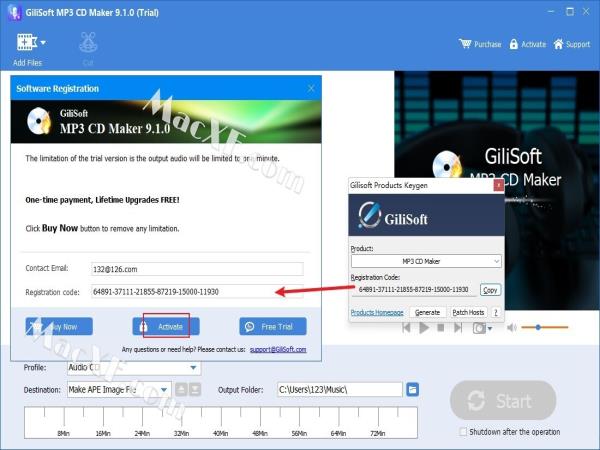This screenshot has height=450, width=600.
Task: Adjust the volume slider
Action: tap(545, 327)
